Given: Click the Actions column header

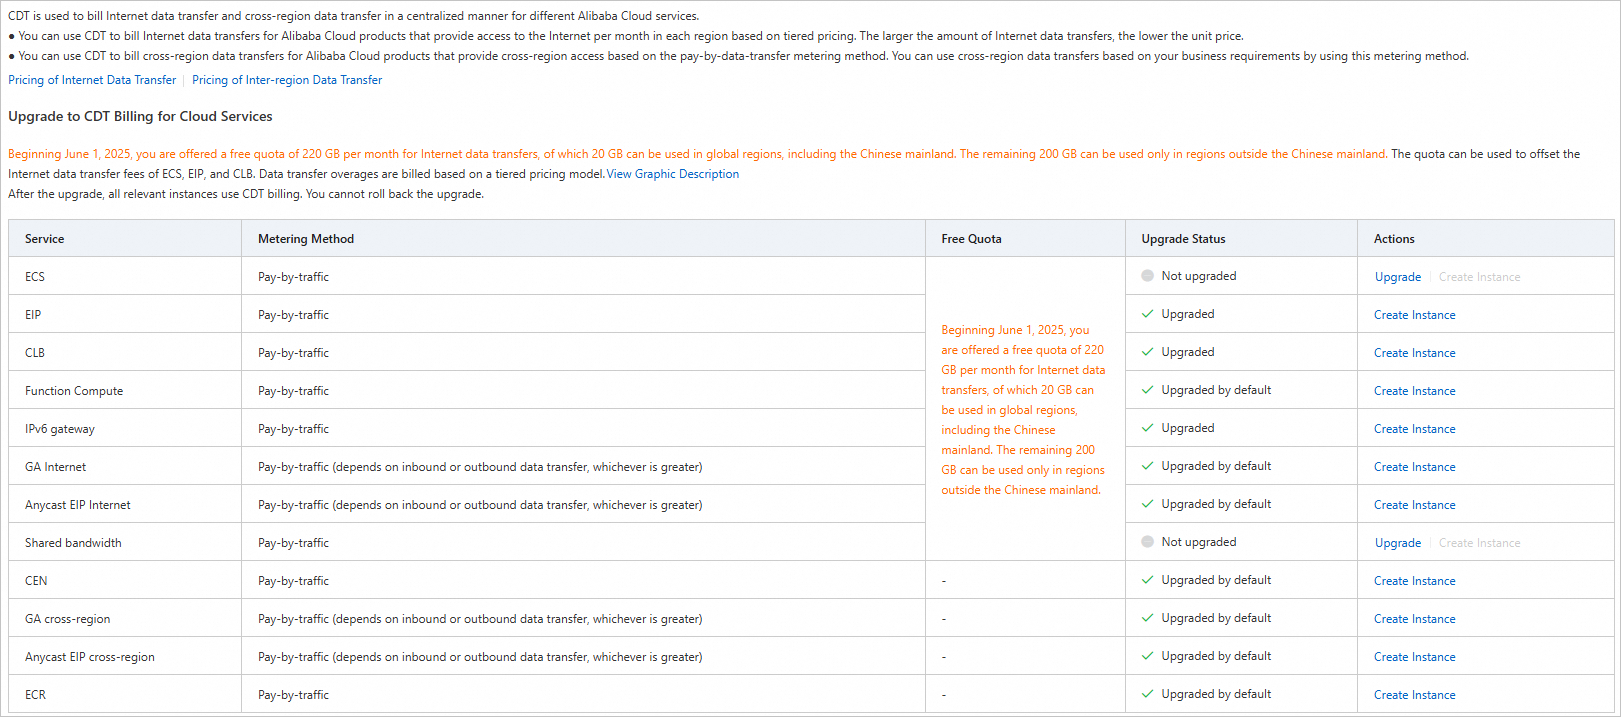Looking at the screenshot, I should [x=1485, y=239].
